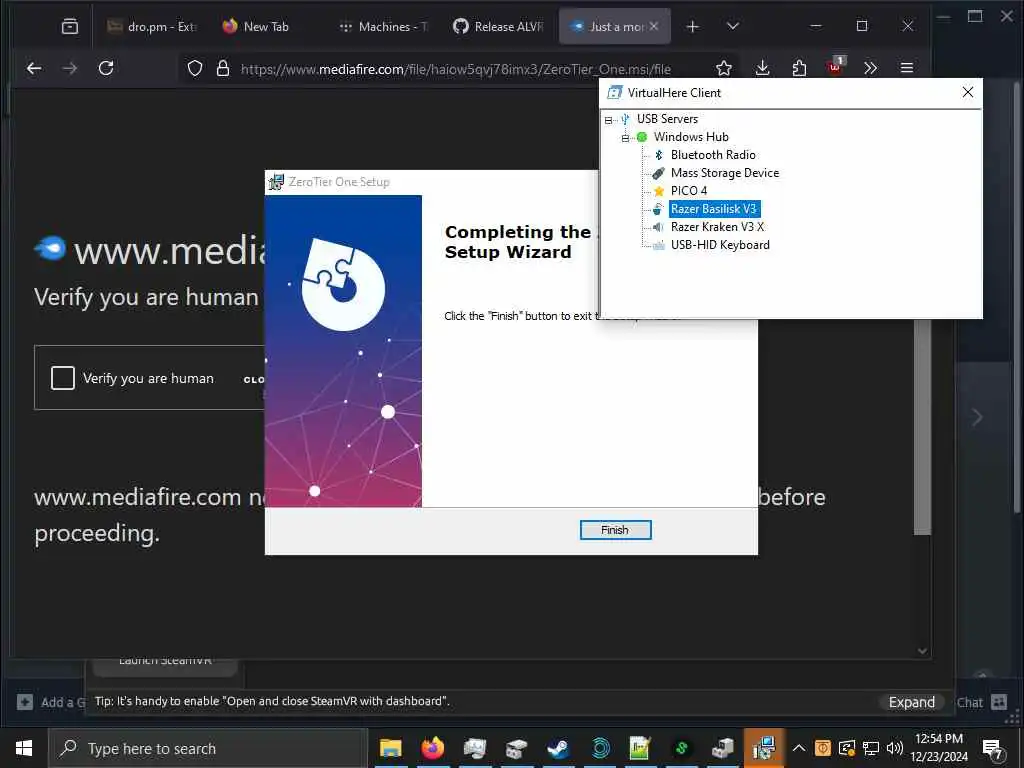1024x768 pixels.
Task: Close the VirtualHere Client window
Action: [x=968, y=92]
